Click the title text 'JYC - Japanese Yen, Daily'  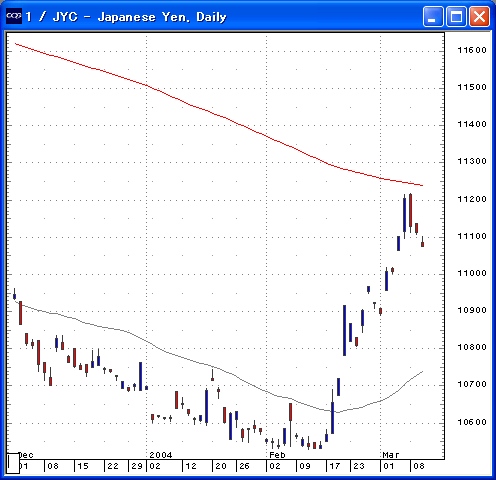coord(140,17)
